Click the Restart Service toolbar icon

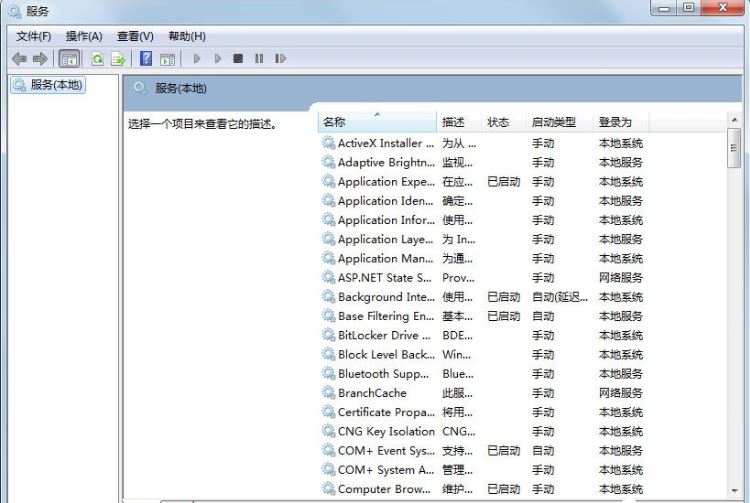tap(280, 59)
